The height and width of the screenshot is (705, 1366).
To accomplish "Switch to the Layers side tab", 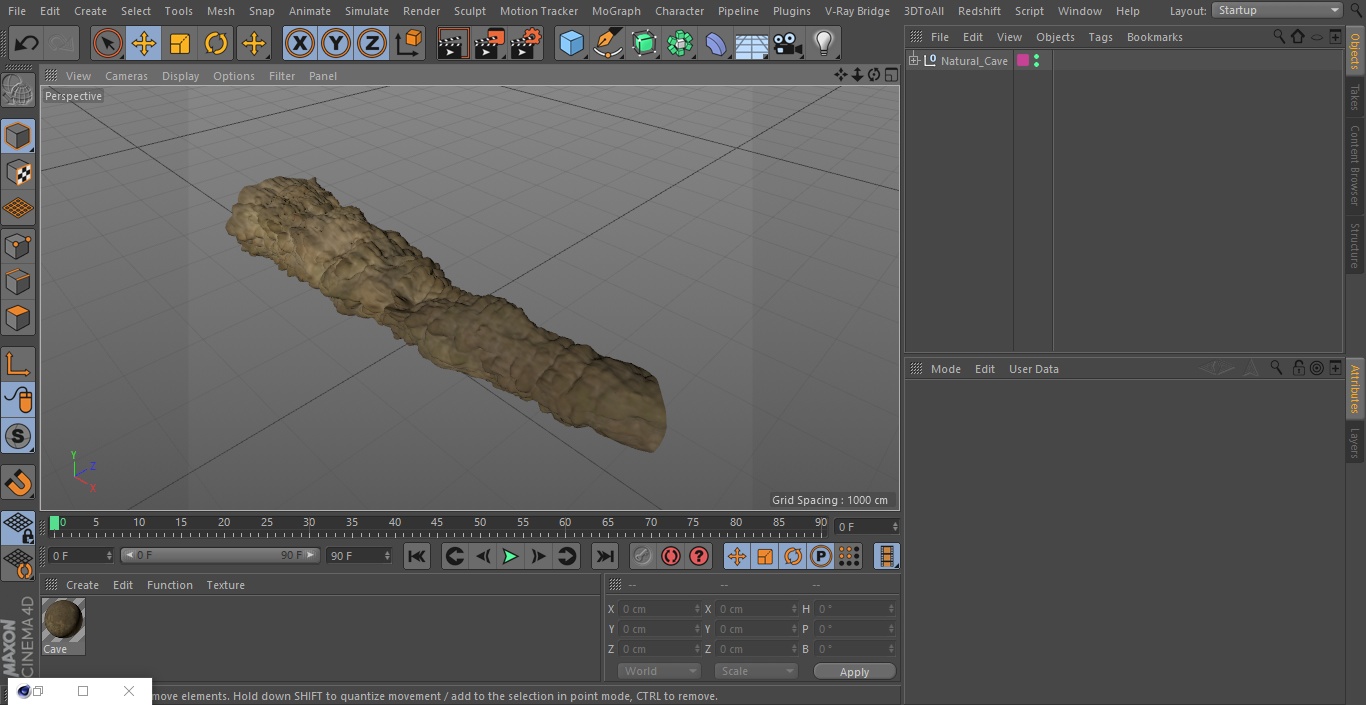I will (1355, 442).
